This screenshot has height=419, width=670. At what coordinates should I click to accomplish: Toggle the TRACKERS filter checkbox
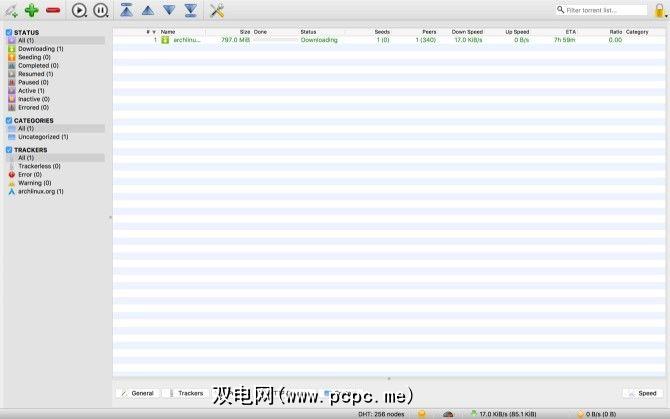[9, 150]
